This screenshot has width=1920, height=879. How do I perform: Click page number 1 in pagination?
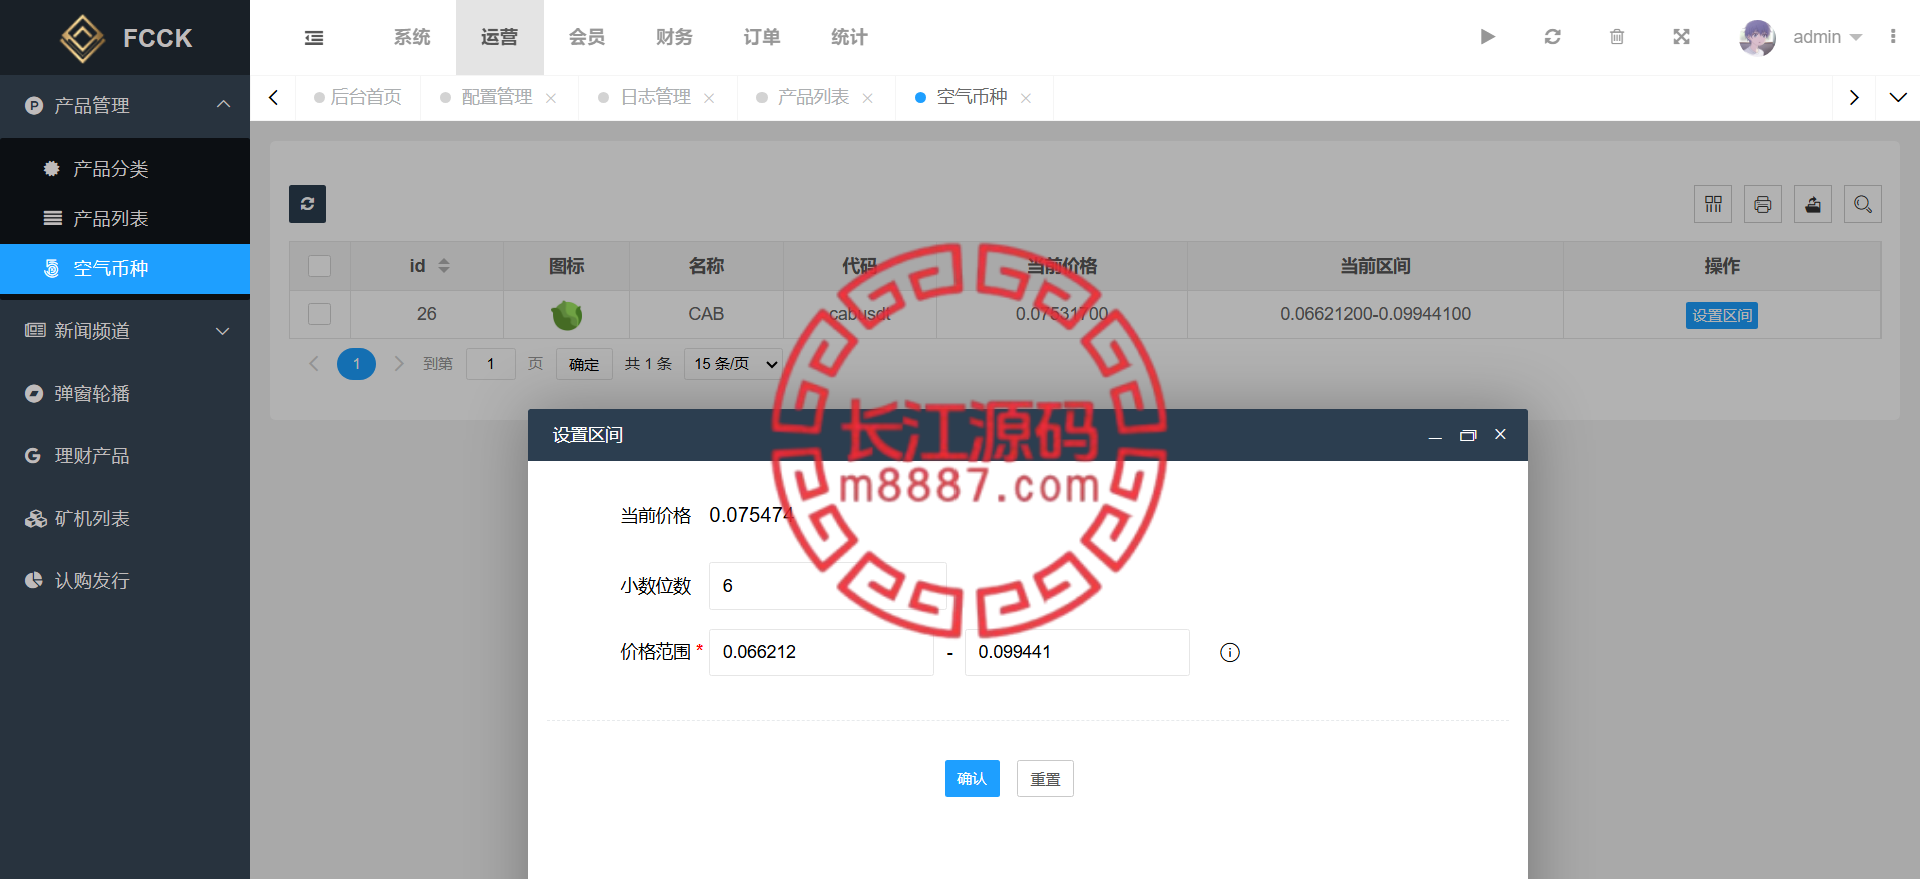(356, 364)
